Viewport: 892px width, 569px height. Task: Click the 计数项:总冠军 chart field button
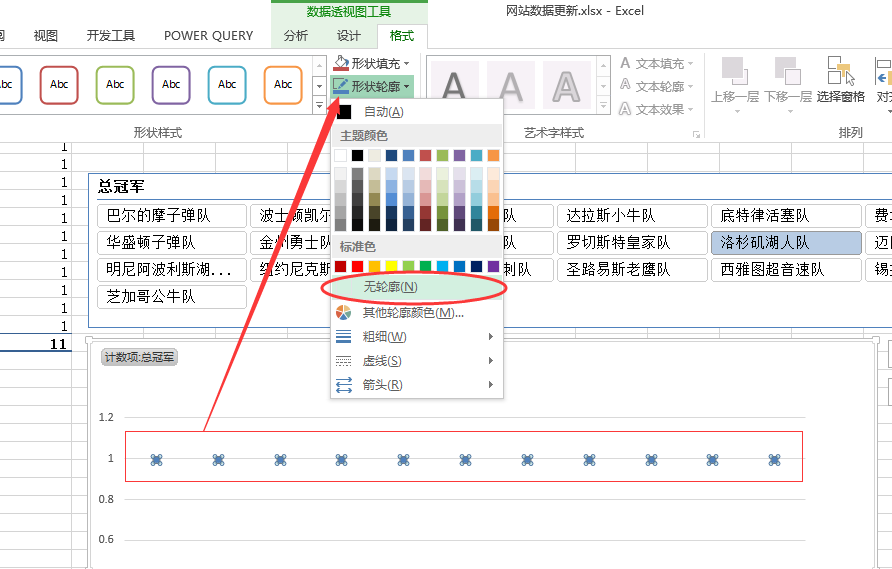click(139, 357)
